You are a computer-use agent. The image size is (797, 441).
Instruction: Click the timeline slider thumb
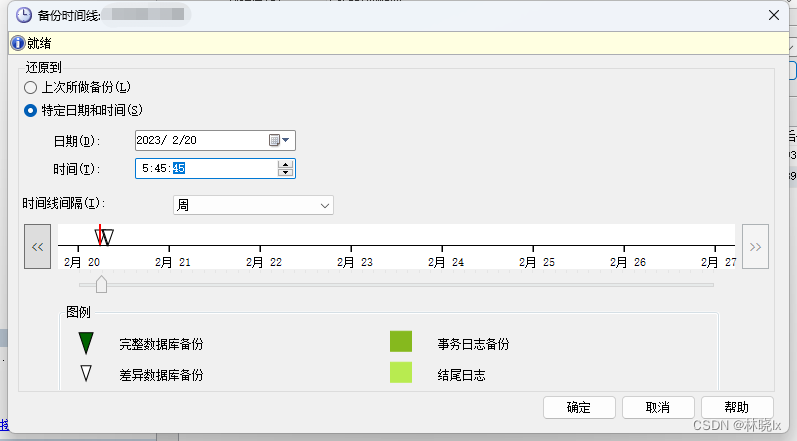click(101, 285)
